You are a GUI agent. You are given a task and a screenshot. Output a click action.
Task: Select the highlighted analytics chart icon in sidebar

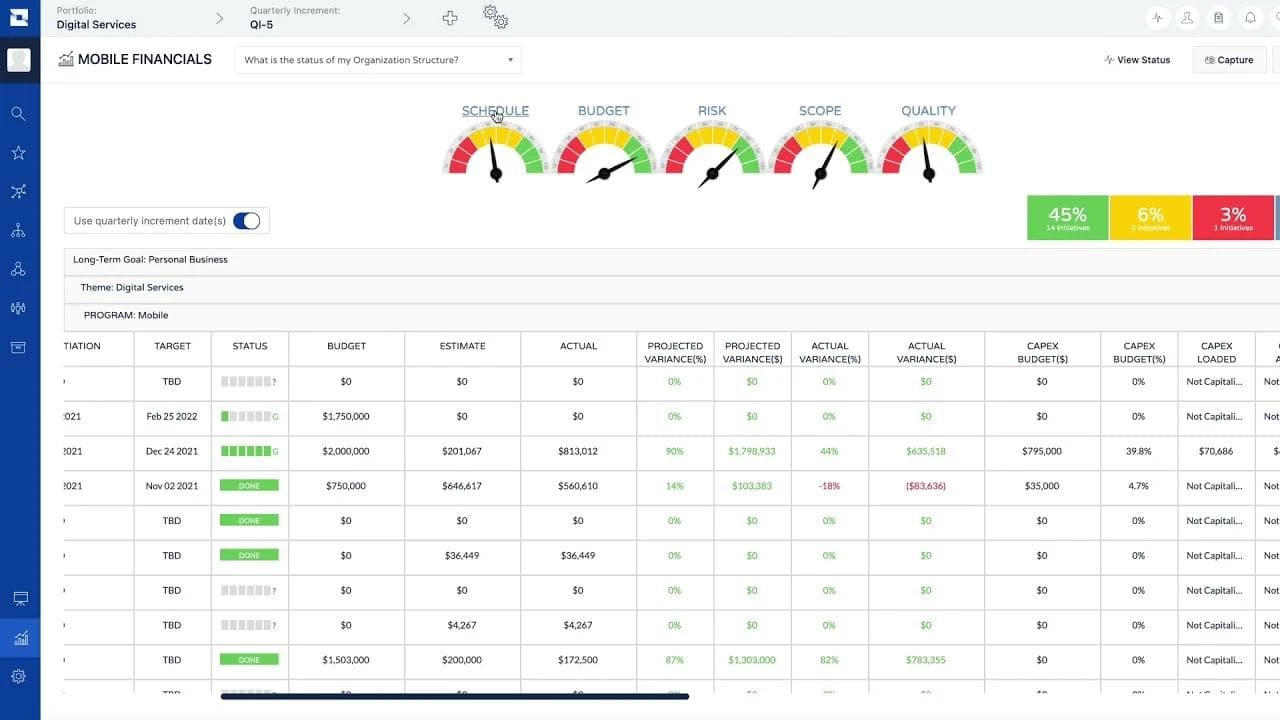(18, 637)
